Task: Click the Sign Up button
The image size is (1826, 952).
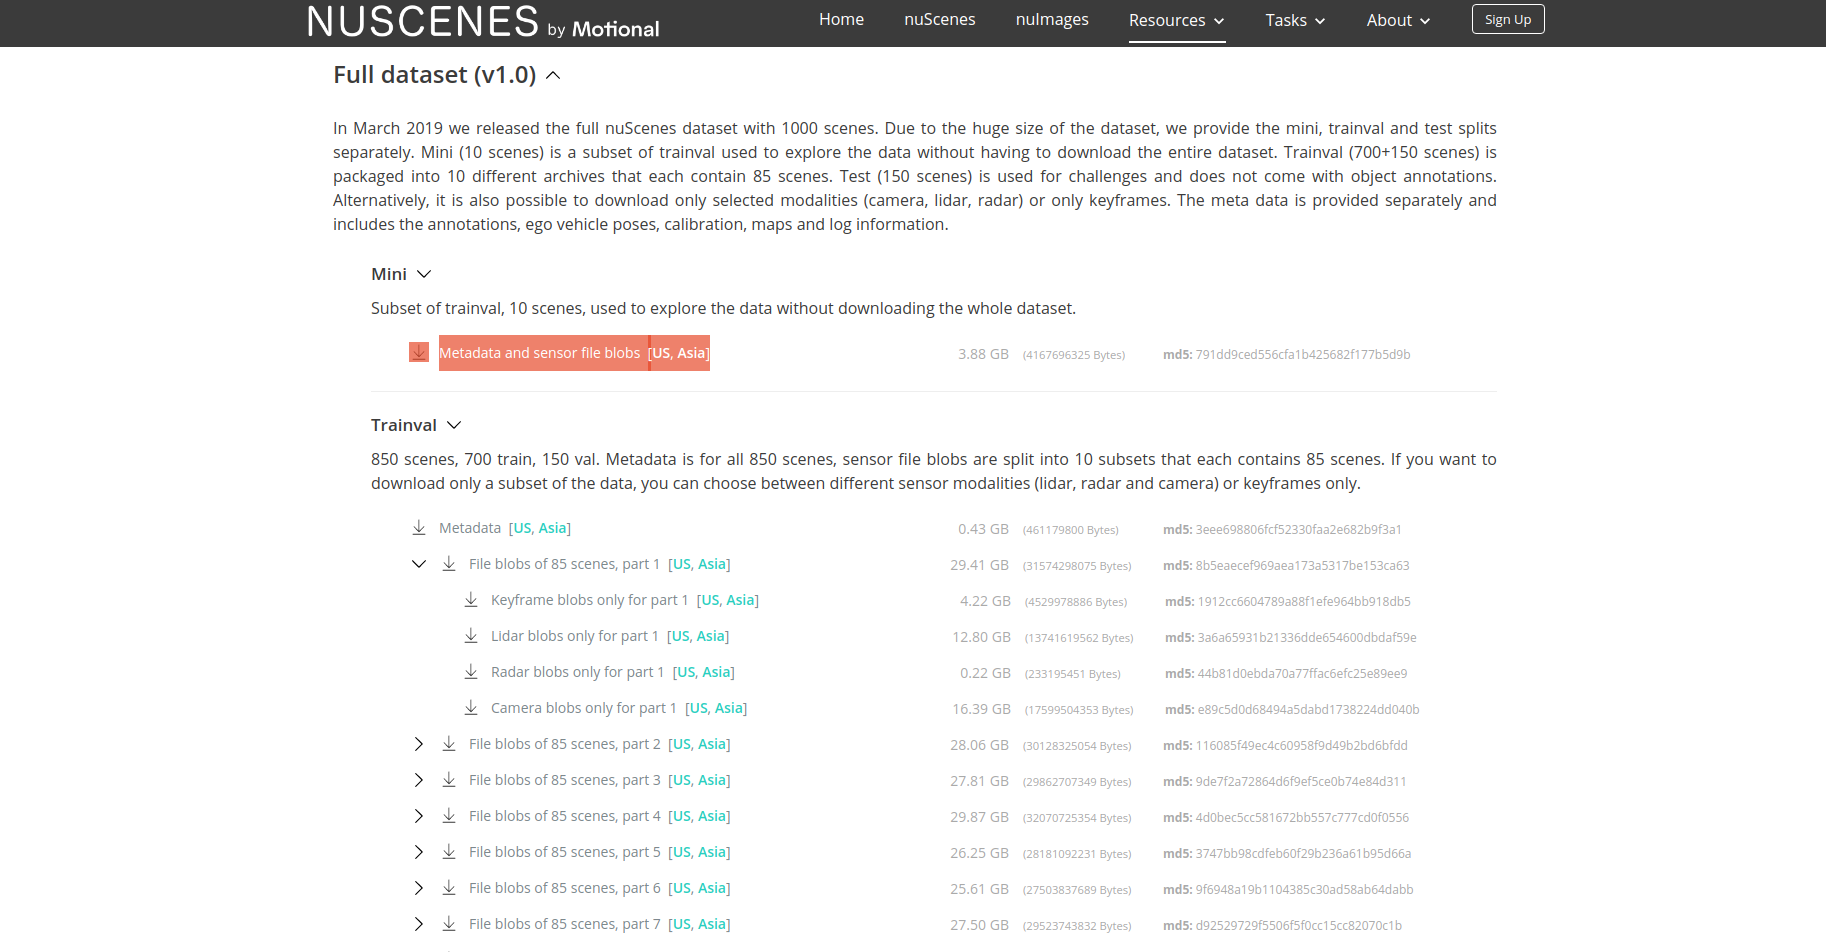Action: [1507, 18]
